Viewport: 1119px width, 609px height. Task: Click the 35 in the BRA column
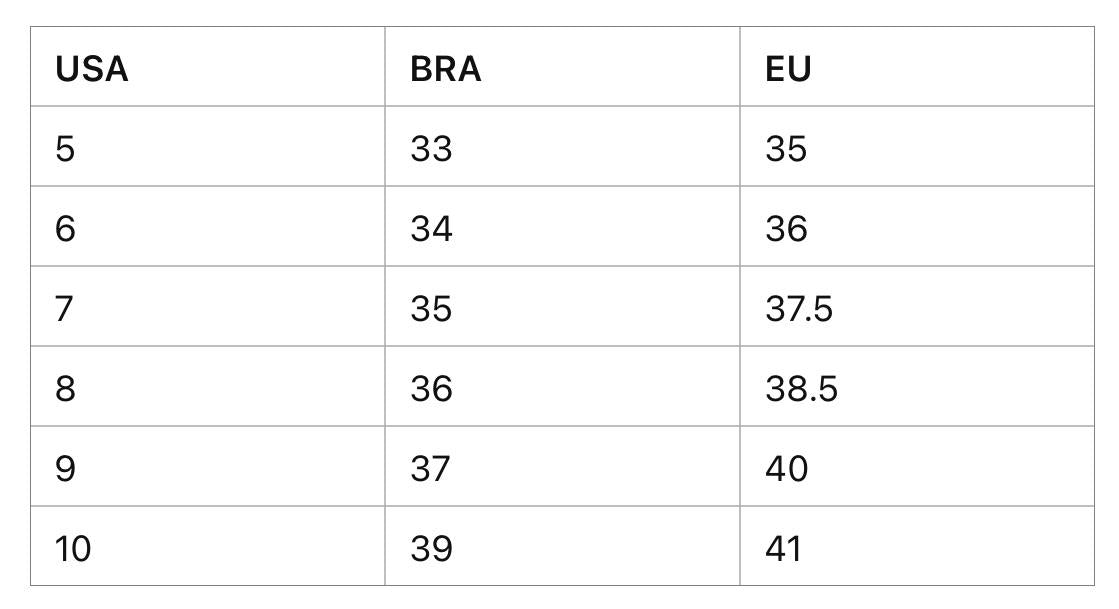coord(431,309)
